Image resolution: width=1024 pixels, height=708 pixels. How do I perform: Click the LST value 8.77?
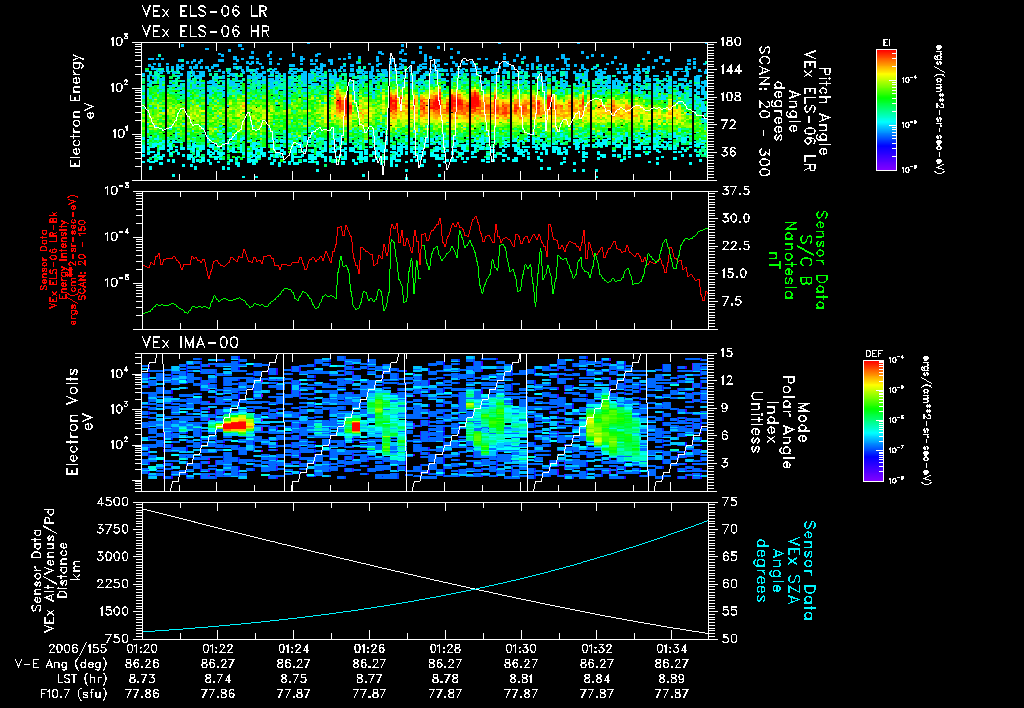click(369, 679)
